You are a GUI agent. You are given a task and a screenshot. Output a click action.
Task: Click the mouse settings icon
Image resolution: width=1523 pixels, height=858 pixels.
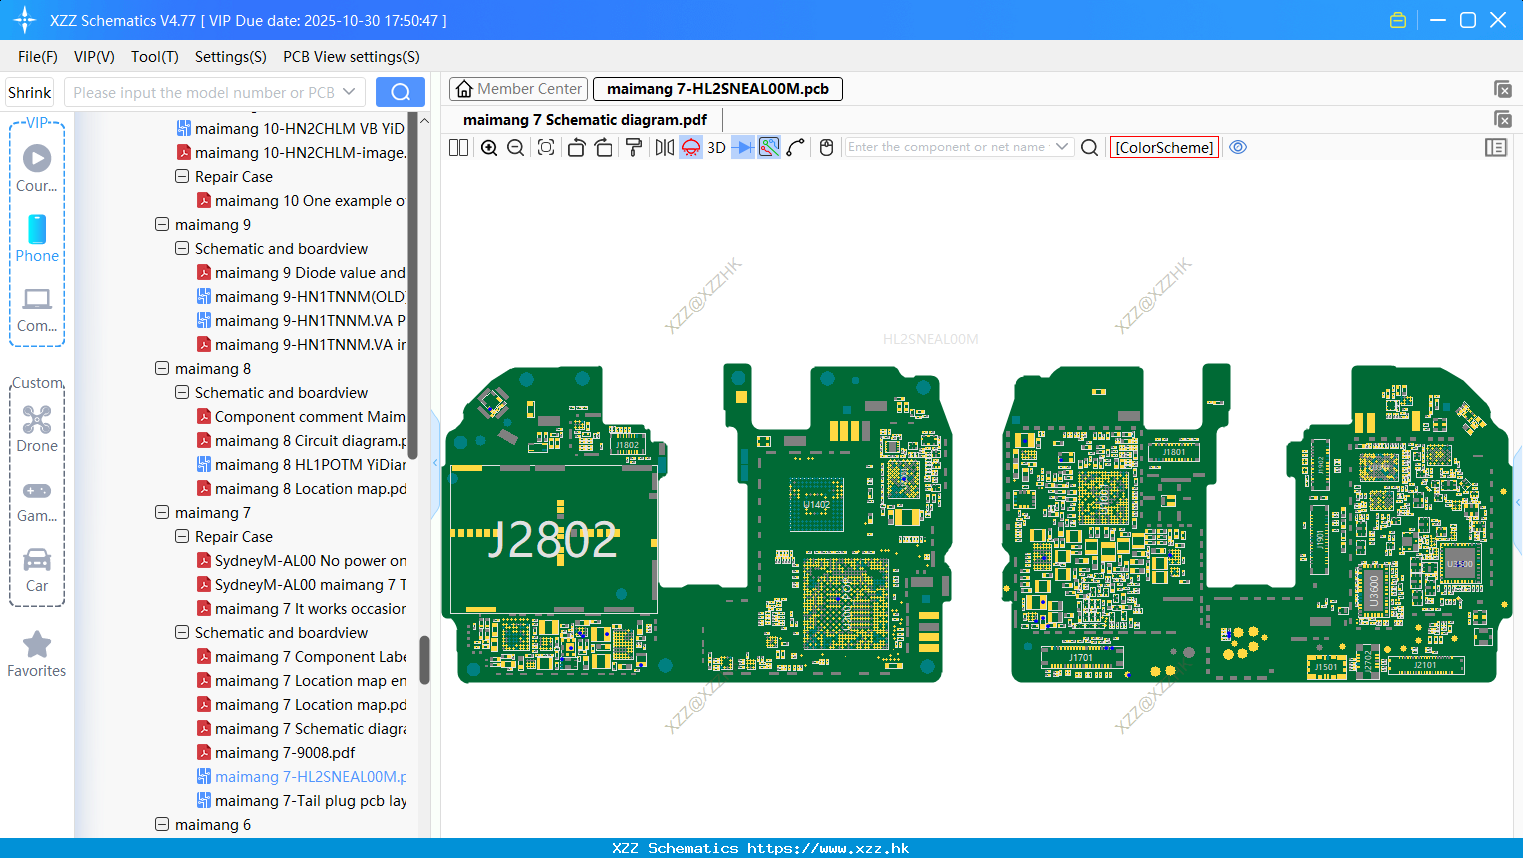coord(826,147)
